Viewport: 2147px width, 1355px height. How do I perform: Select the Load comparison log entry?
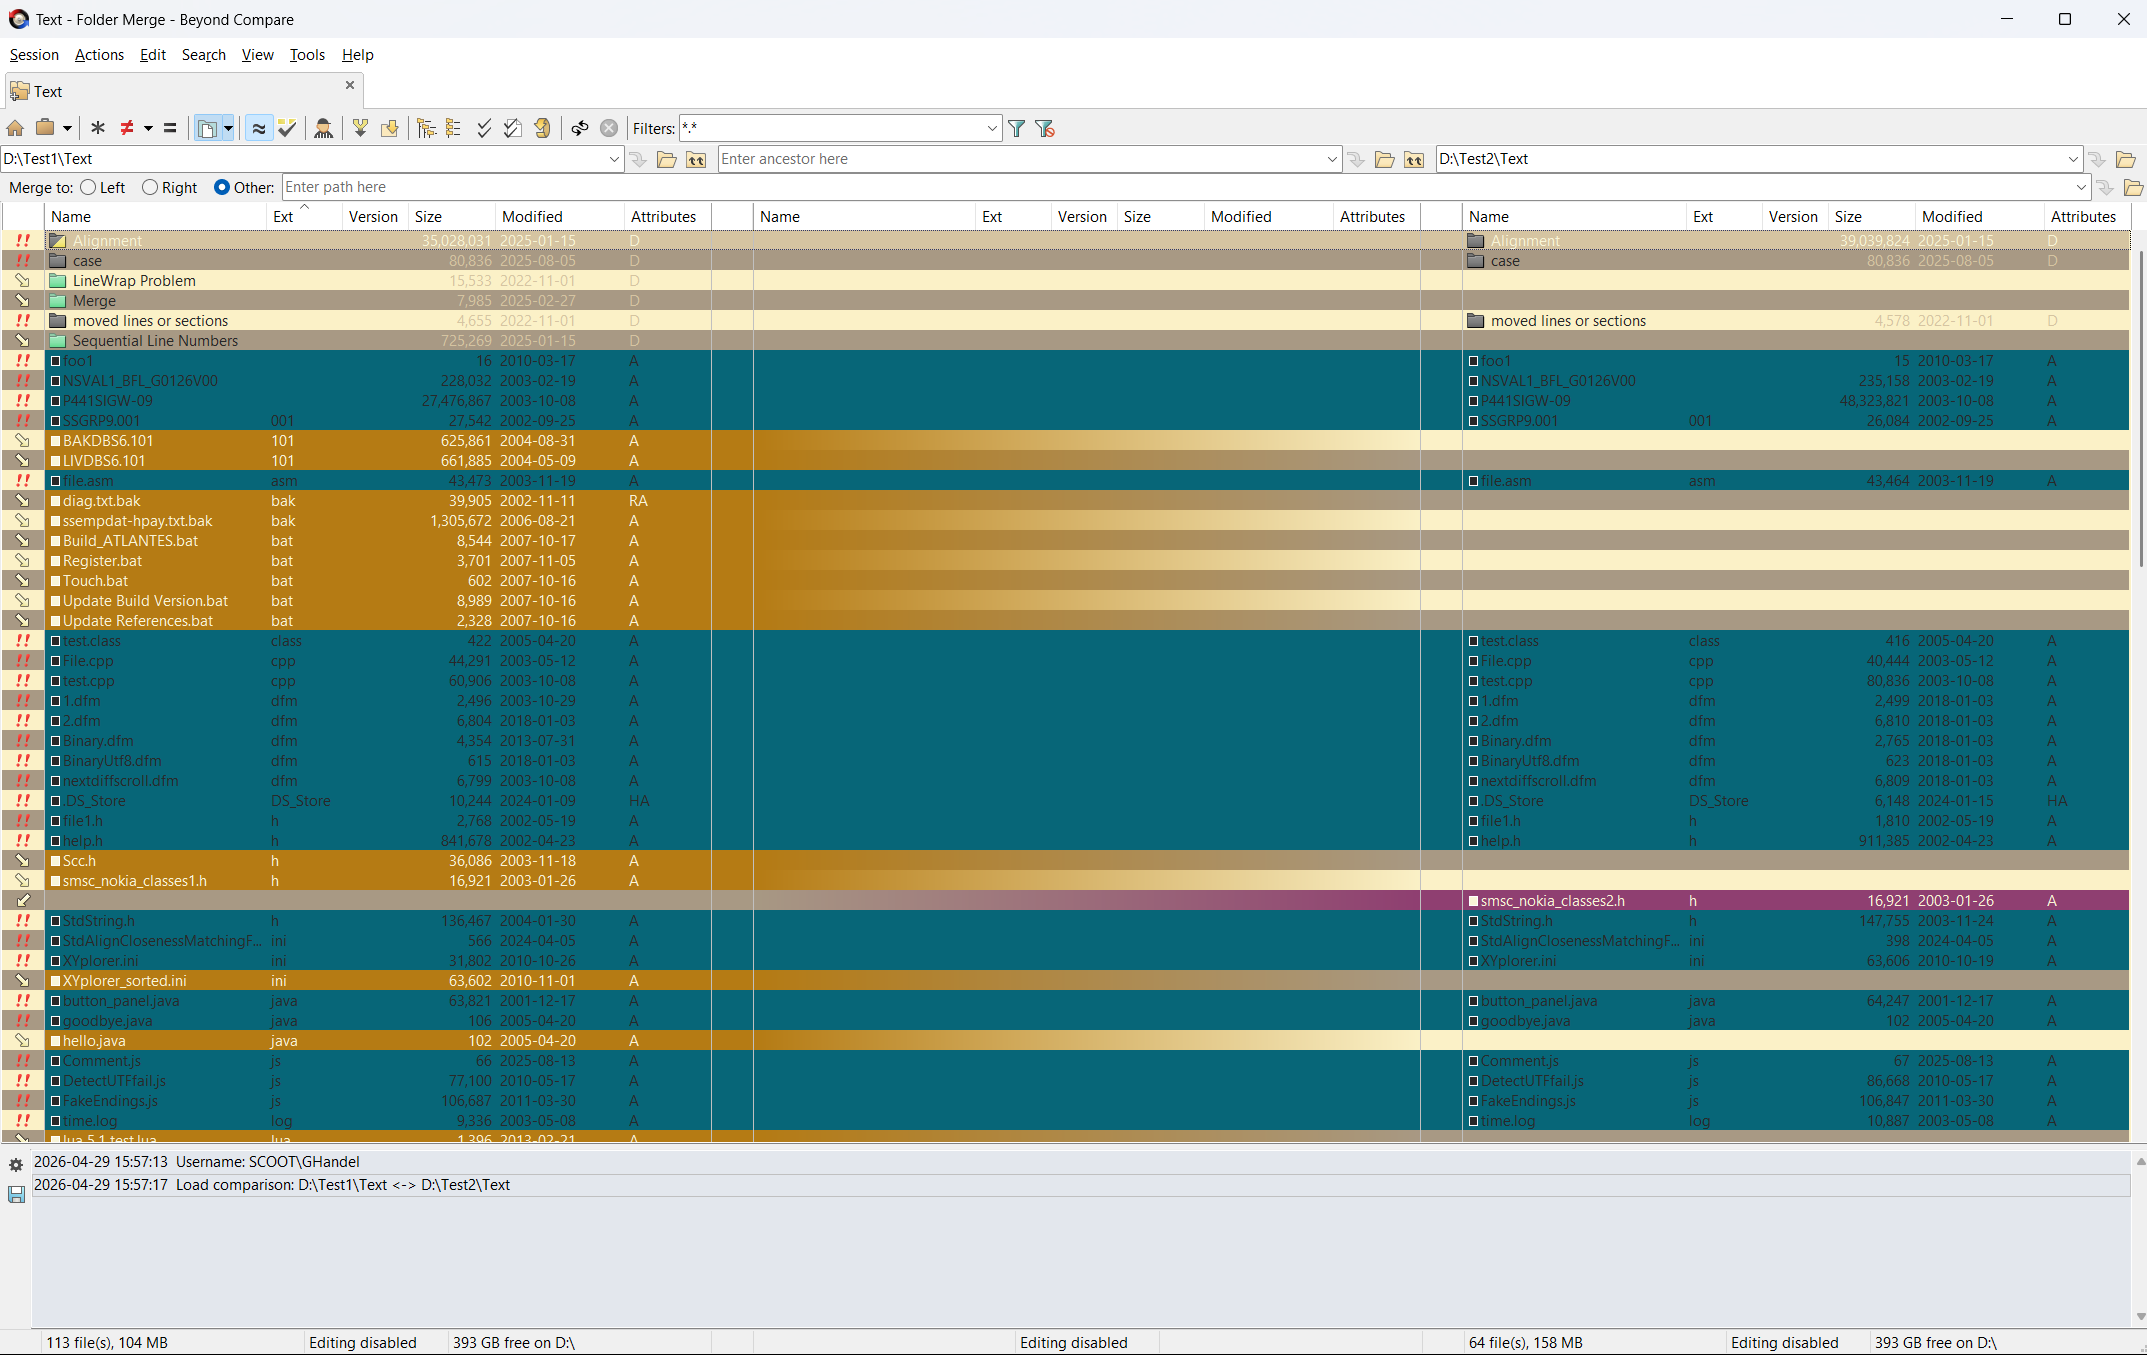pyautogui.click(x=1080, y=1185)
